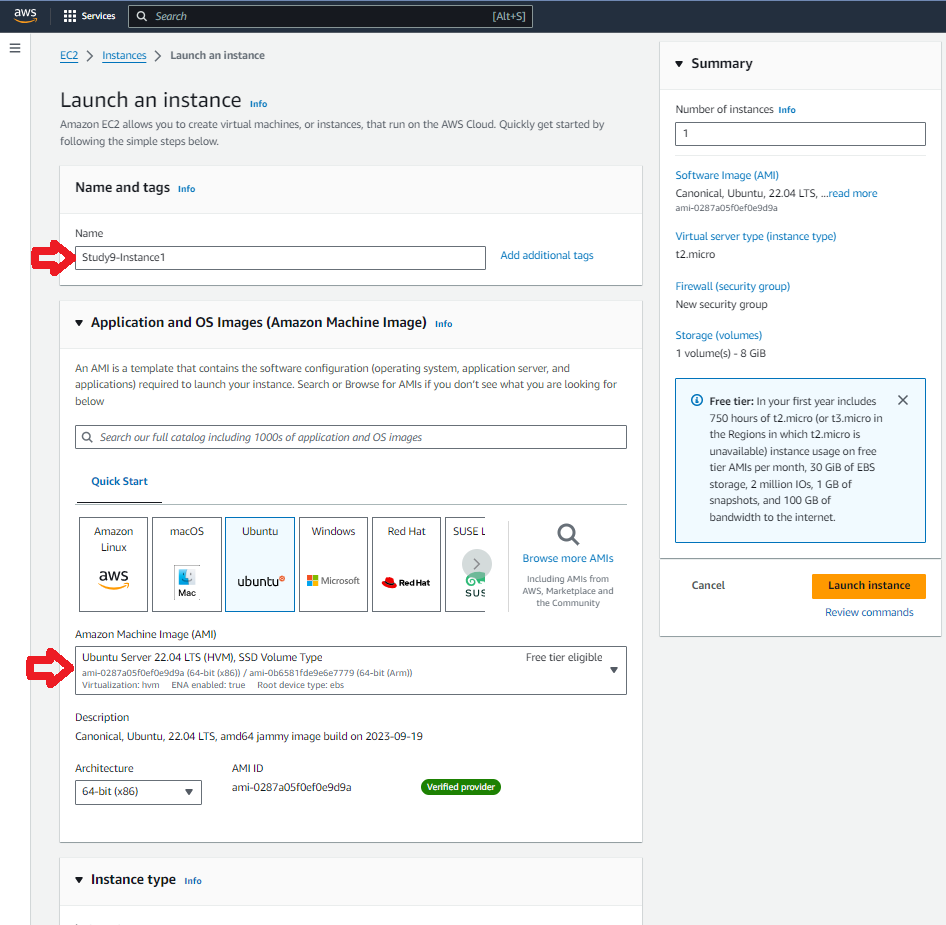The height and width of the screenshot is (925, 946).
Task: Click the Verified provider badge
Action: [460, 787]
